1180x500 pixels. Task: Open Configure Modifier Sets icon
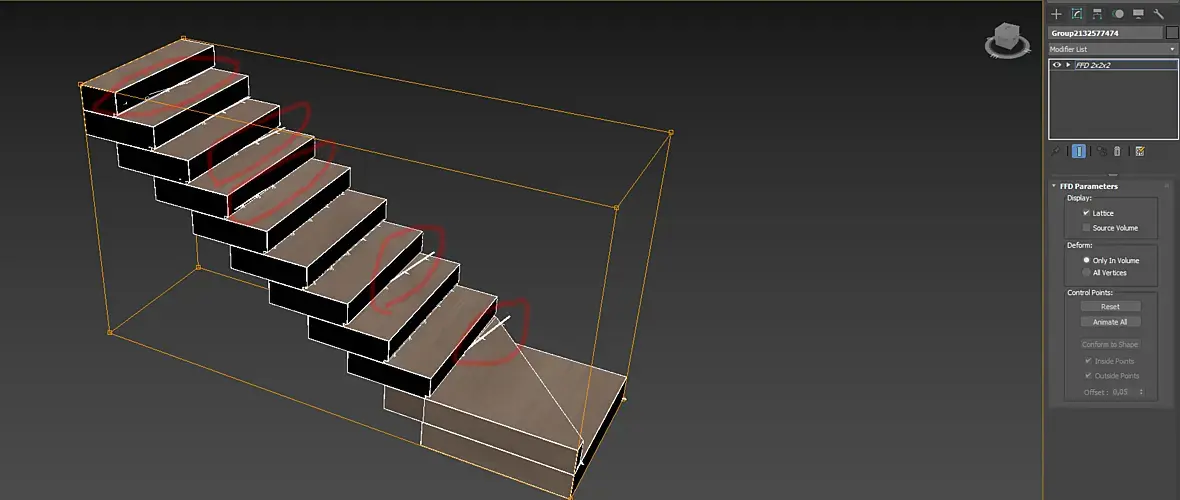[x=1140, y=151]
